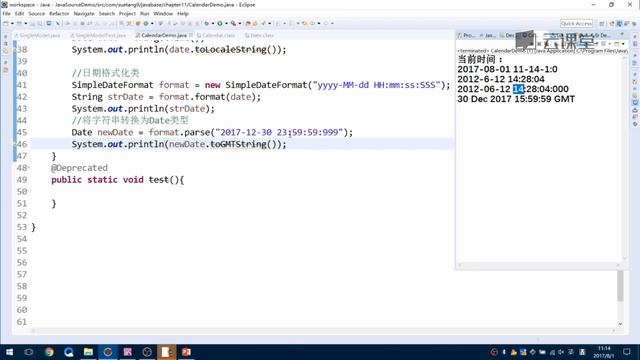This screenshot has width=640, height=360.
Task: Open the Refactor menu
Action: pyautogui.click(x=59, y=13)
